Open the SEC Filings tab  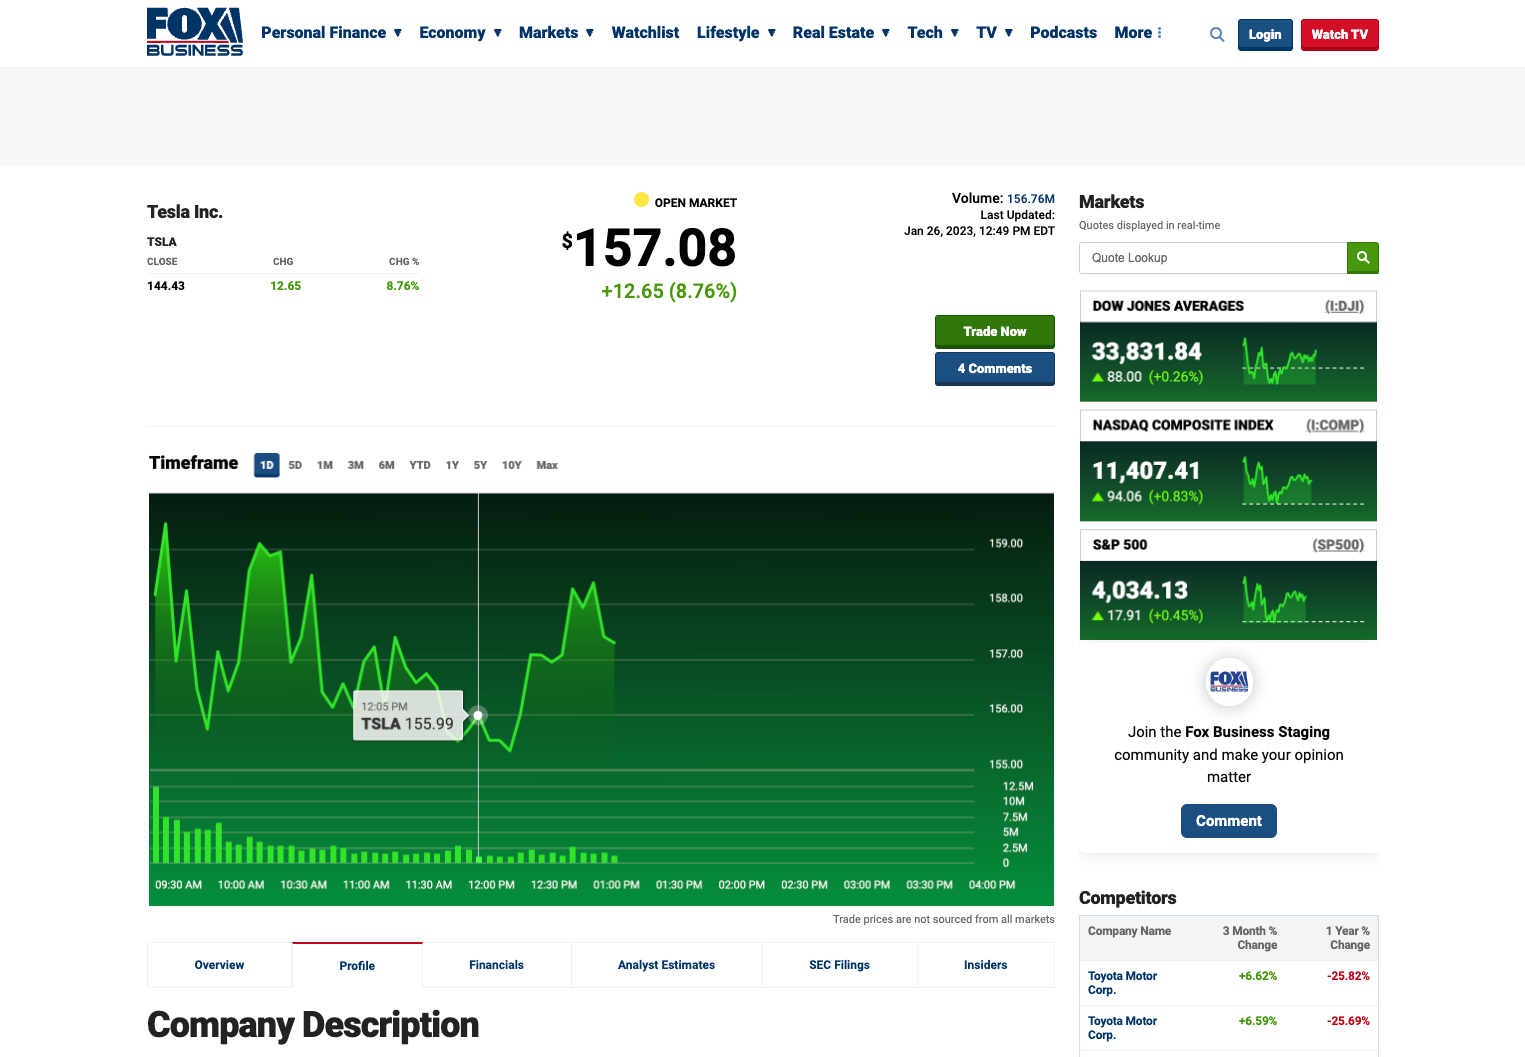click(x=839, y=965)
